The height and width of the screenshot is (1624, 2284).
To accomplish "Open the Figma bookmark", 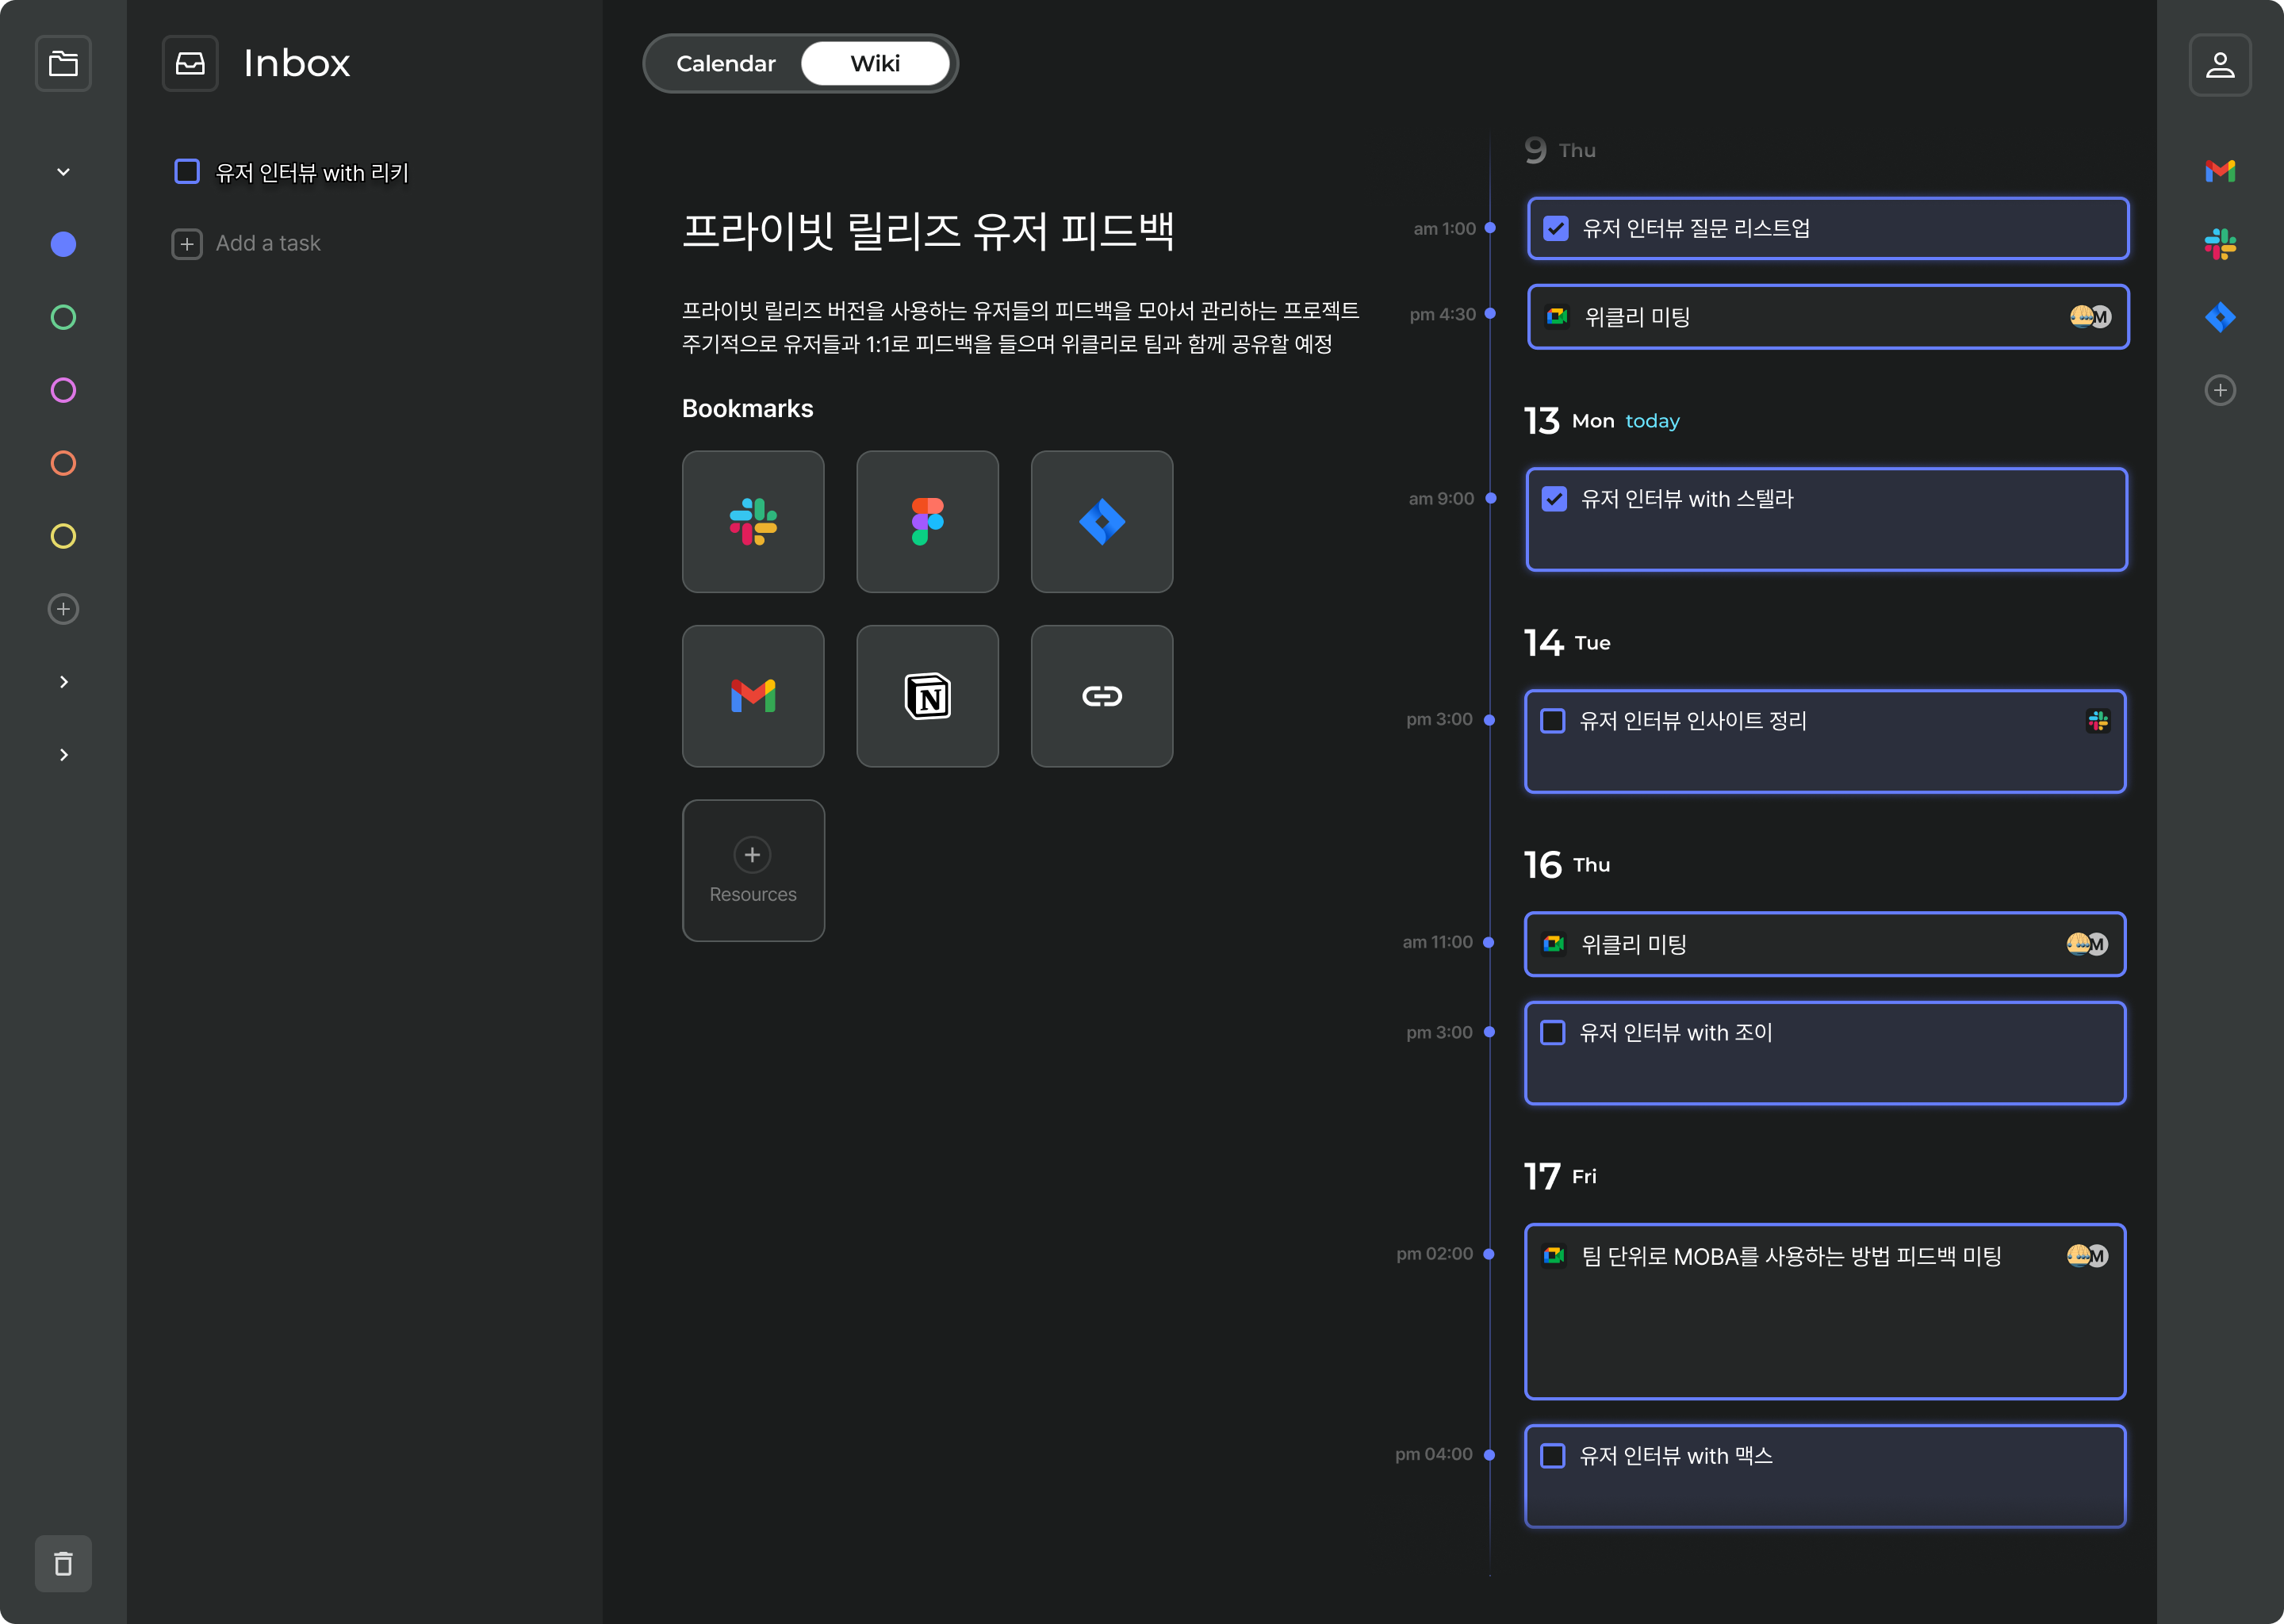I will click(927, 521).
